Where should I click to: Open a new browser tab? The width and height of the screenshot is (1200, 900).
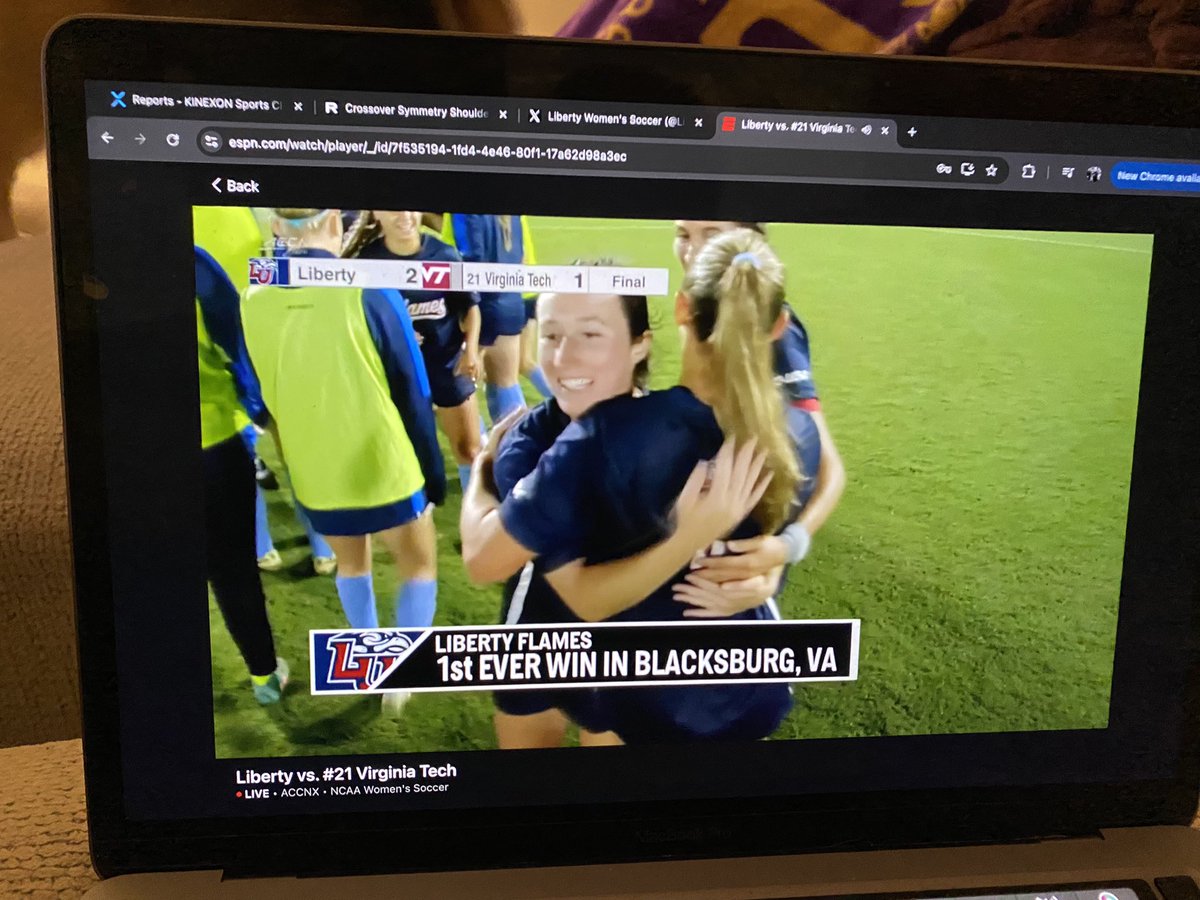click(911, 131)
